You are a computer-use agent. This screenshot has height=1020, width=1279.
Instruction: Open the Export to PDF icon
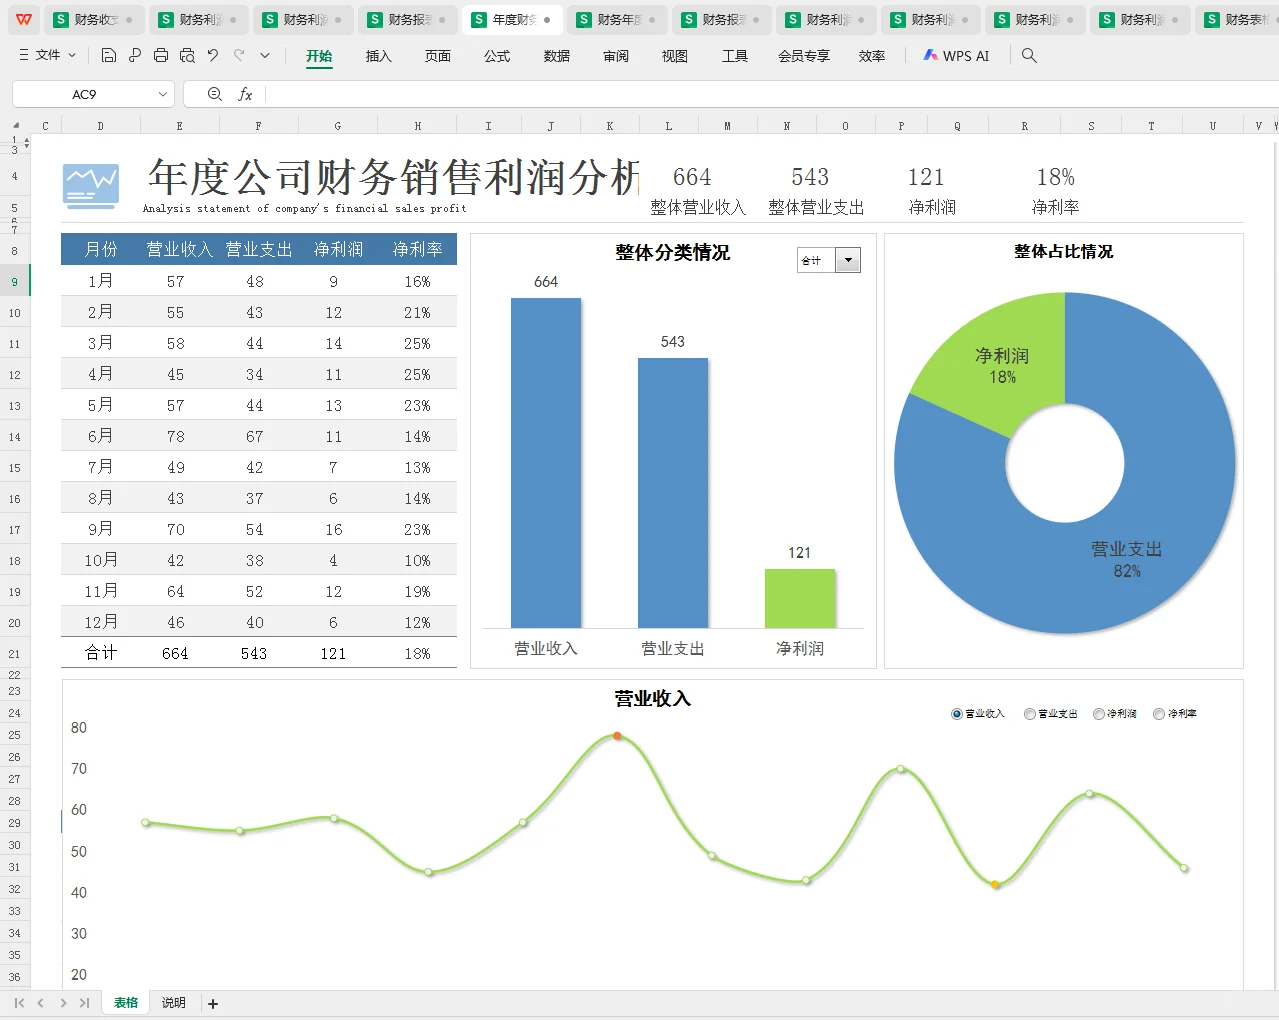(x=135, y=56)
